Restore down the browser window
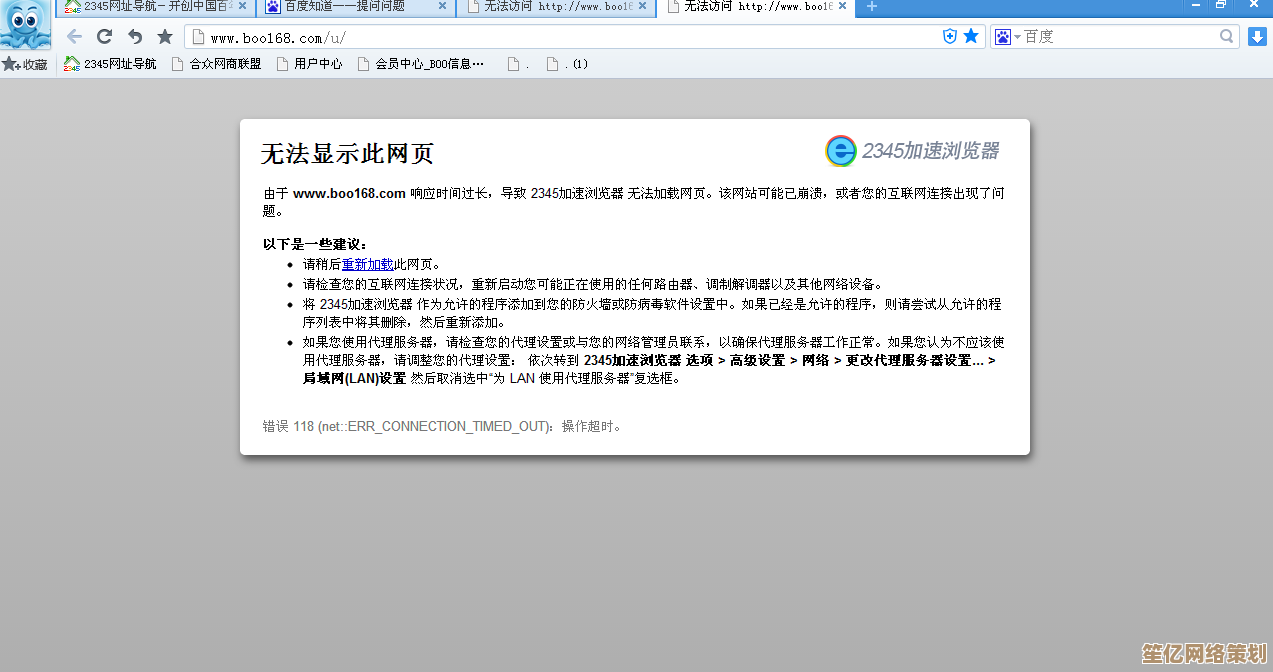1273x672 pixels. [1220, 5]
